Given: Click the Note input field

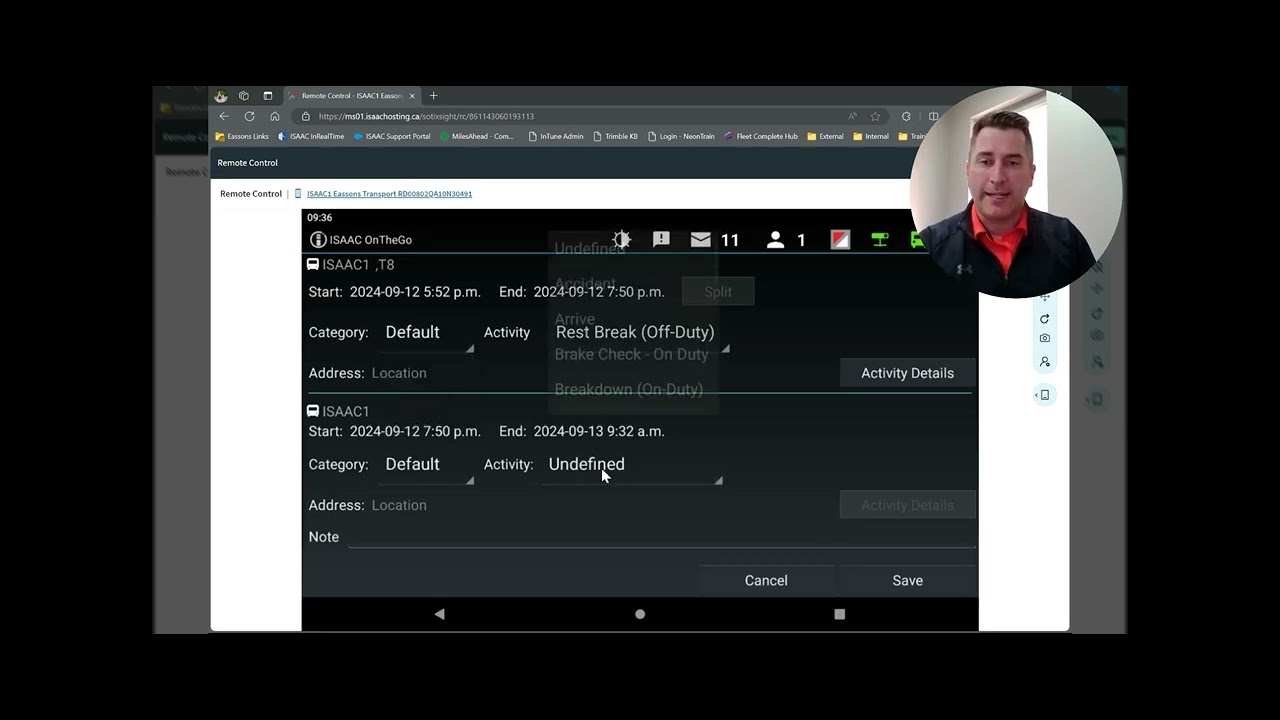Looking at the screenshot, I should [x=661, y=537].
